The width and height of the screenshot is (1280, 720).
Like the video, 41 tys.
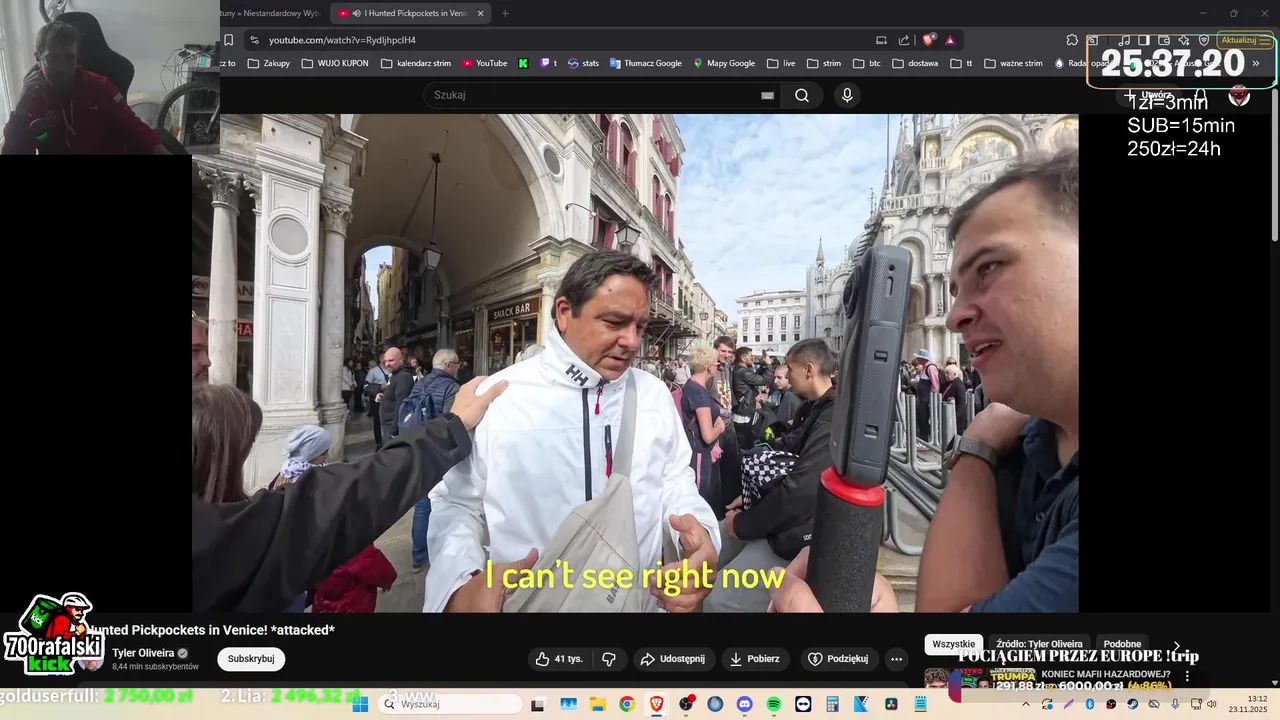(559, 659)
